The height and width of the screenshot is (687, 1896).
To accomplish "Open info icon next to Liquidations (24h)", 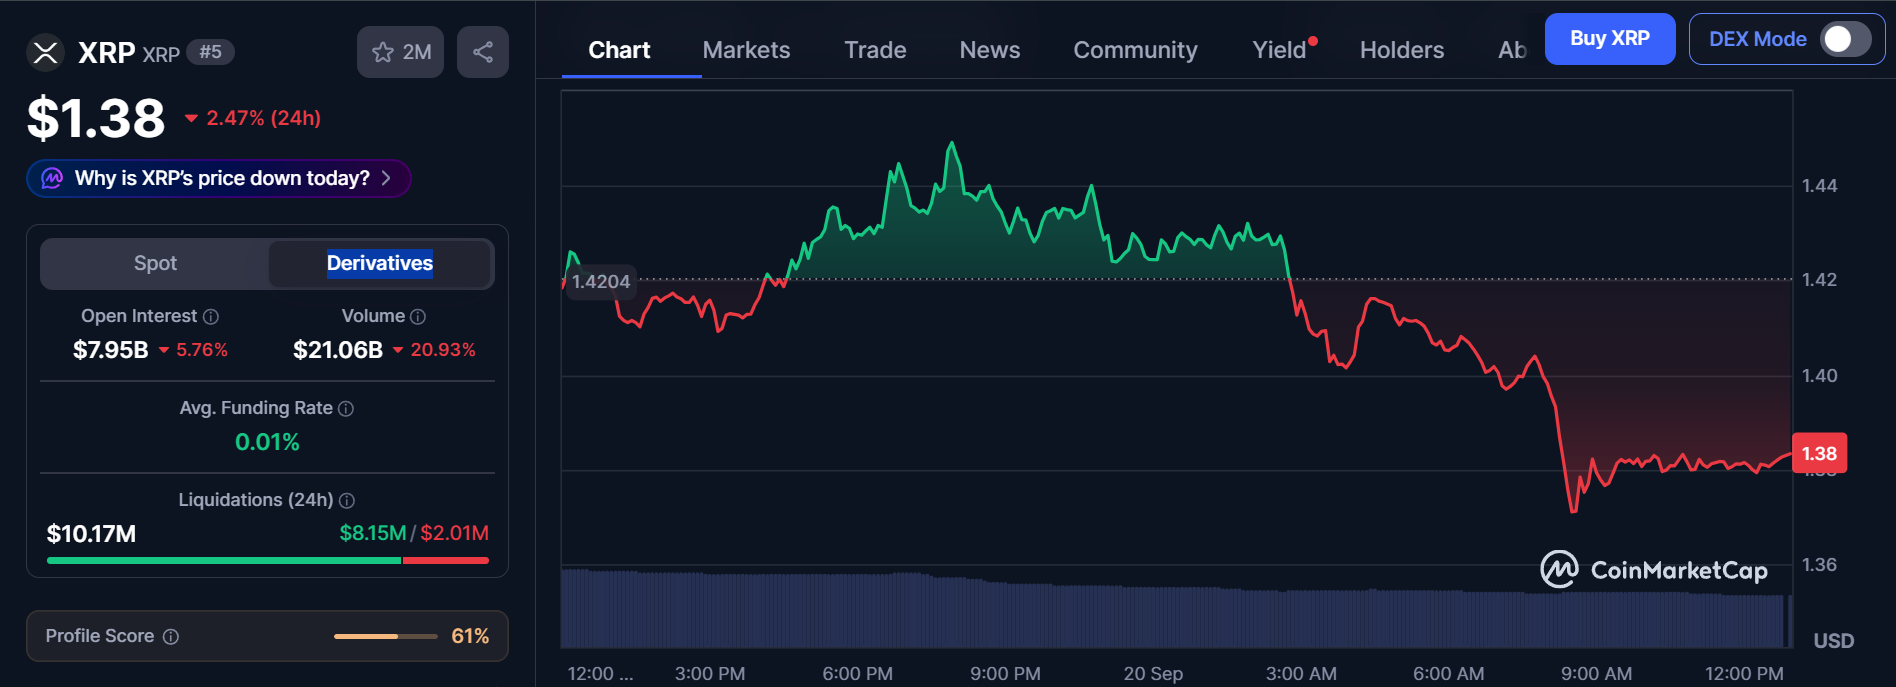I will point(347,501).
